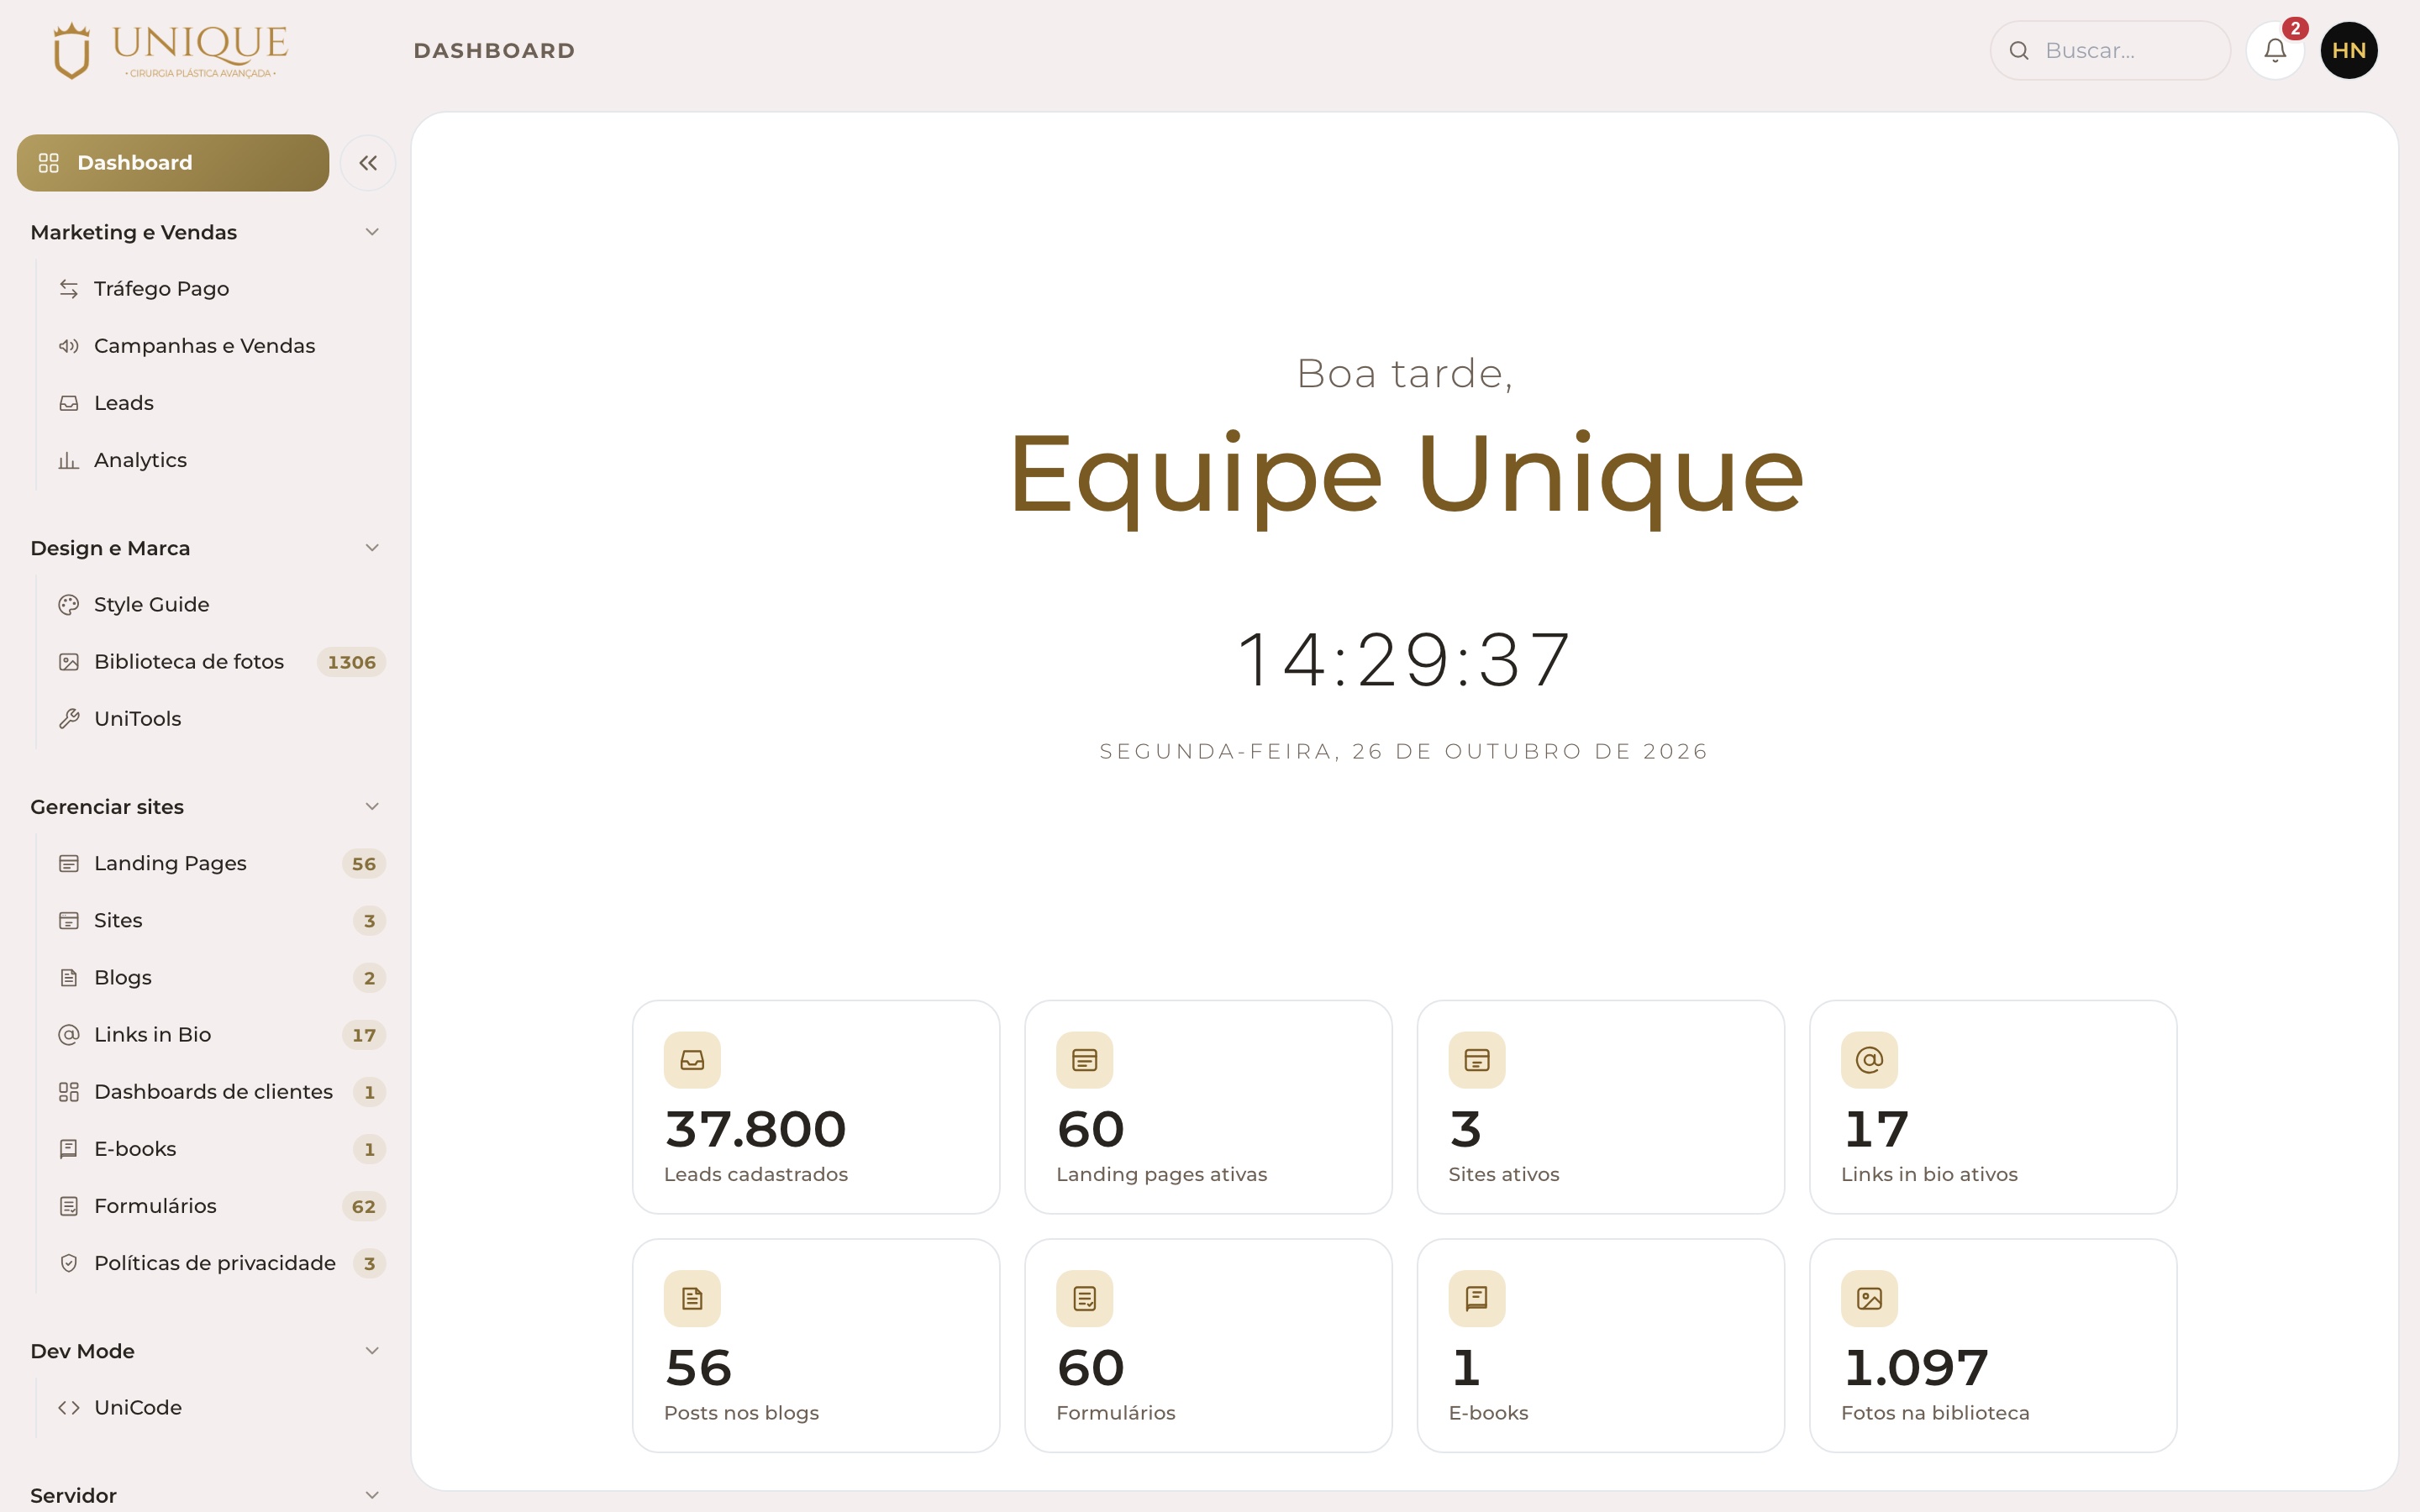Collapse the Gerenciar sites section chevron
The image size is (2420, 1512).
pos(372,807)
